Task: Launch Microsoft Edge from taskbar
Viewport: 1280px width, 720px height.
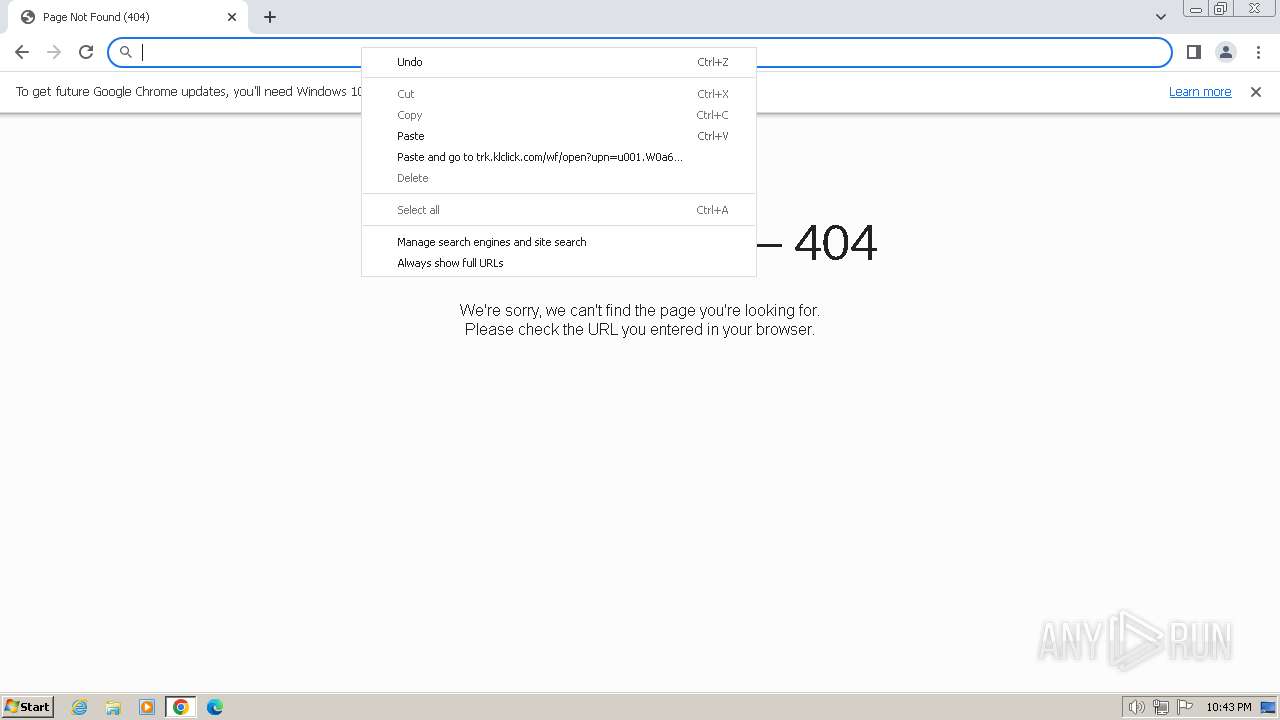Action: click(x=215, y=707)
